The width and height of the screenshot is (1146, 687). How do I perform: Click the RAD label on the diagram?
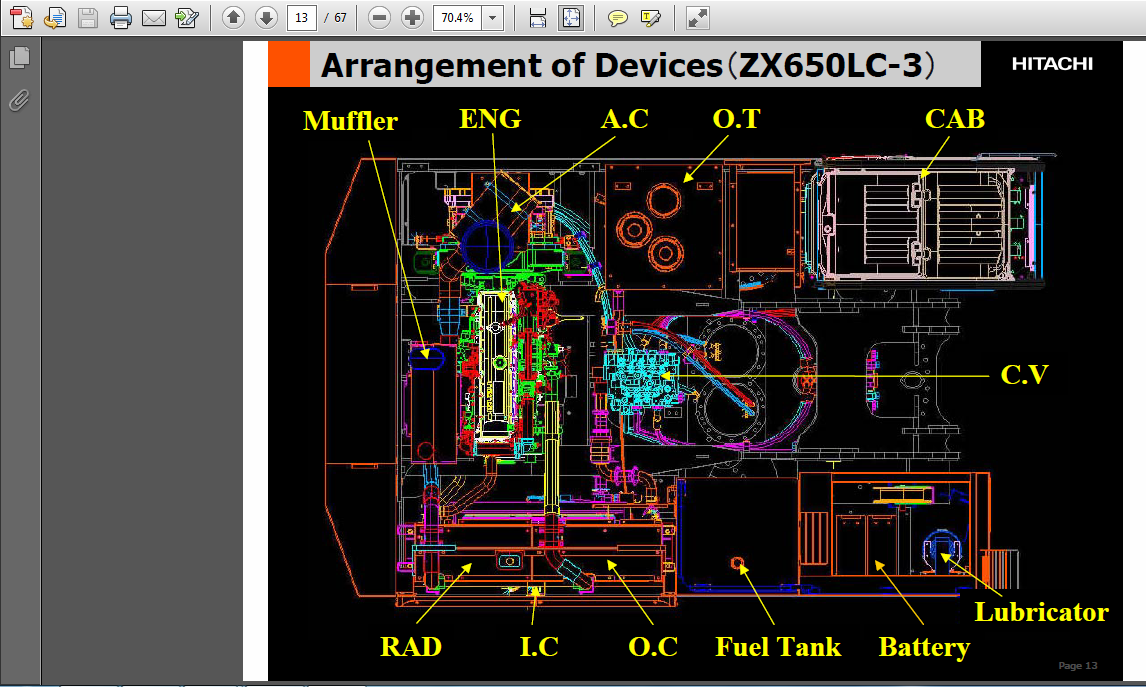click(x=411, y=647)
